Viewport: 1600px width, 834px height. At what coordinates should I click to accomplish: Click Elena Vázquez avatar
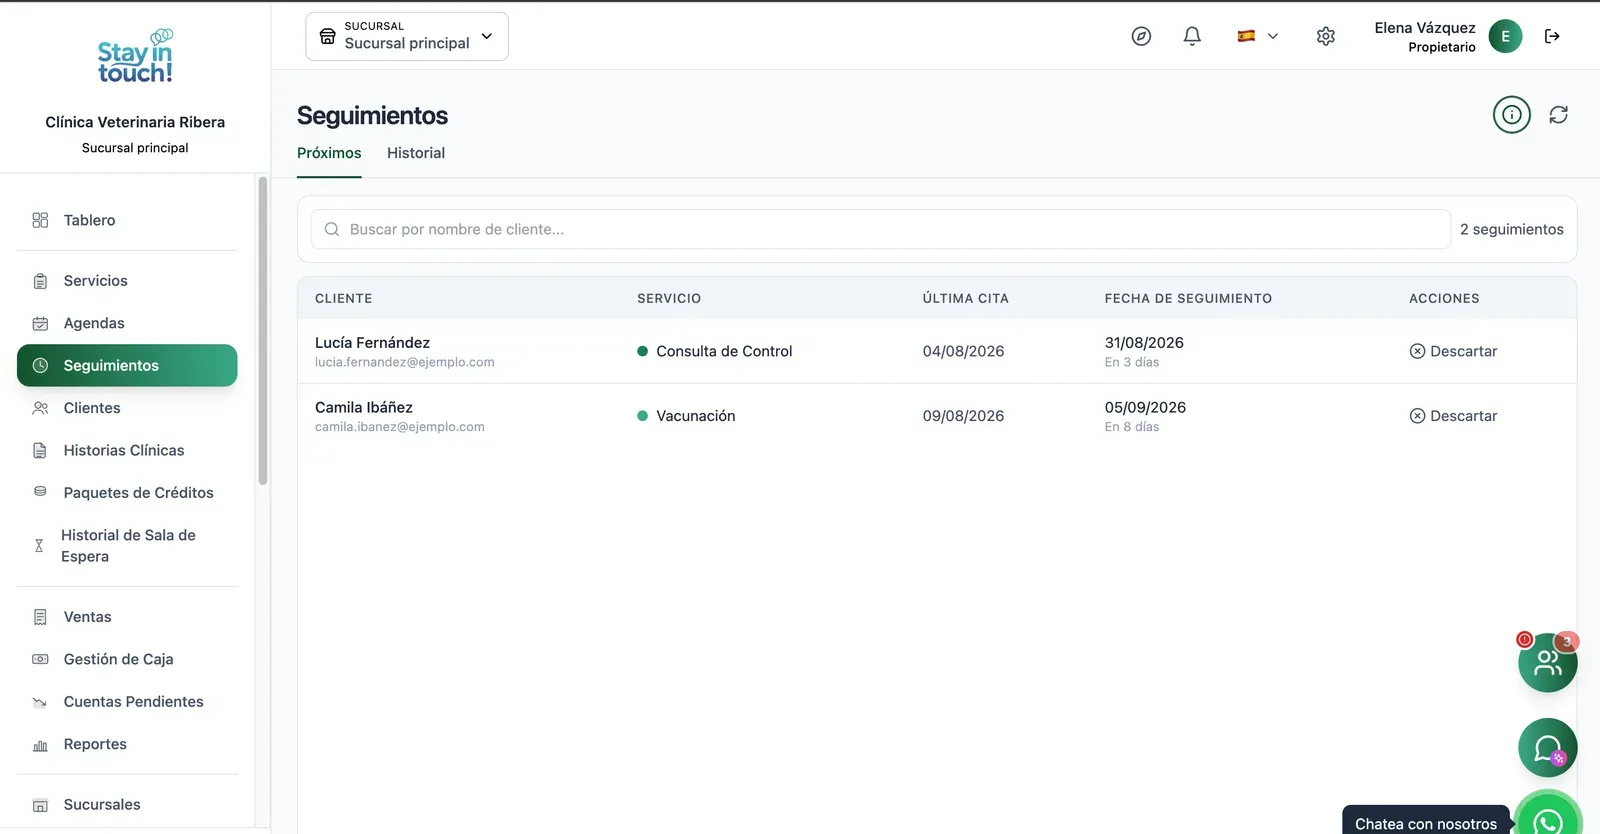[1506, 36]
